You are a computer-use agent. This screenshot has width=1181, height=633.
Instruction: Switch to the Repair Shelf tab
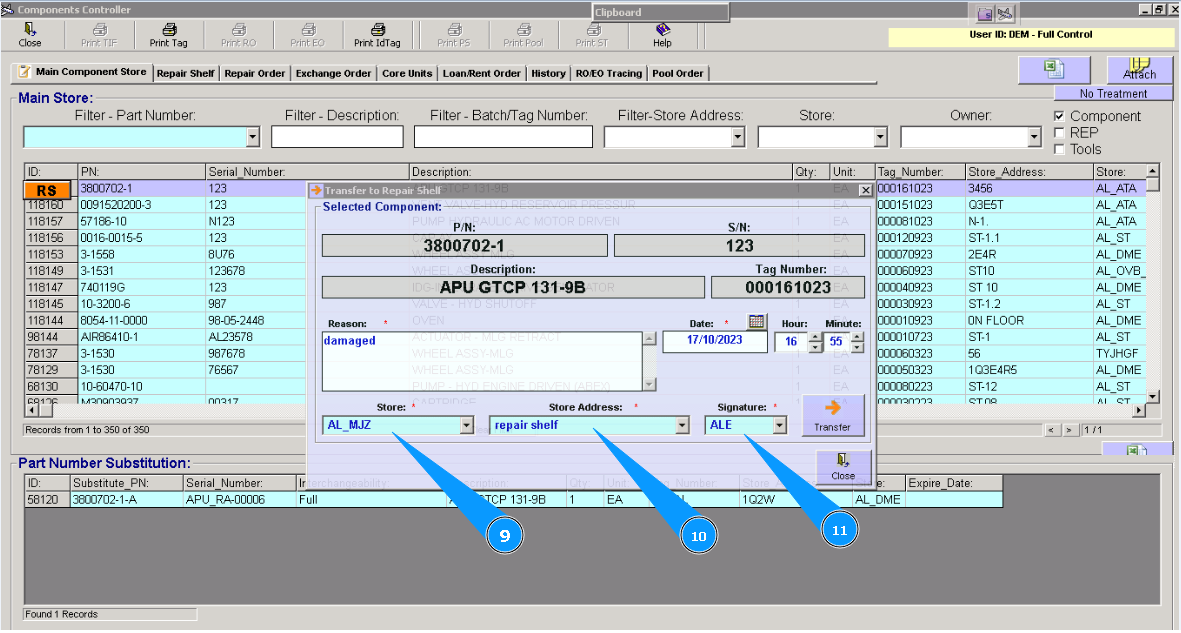click(x=185, y=72)
